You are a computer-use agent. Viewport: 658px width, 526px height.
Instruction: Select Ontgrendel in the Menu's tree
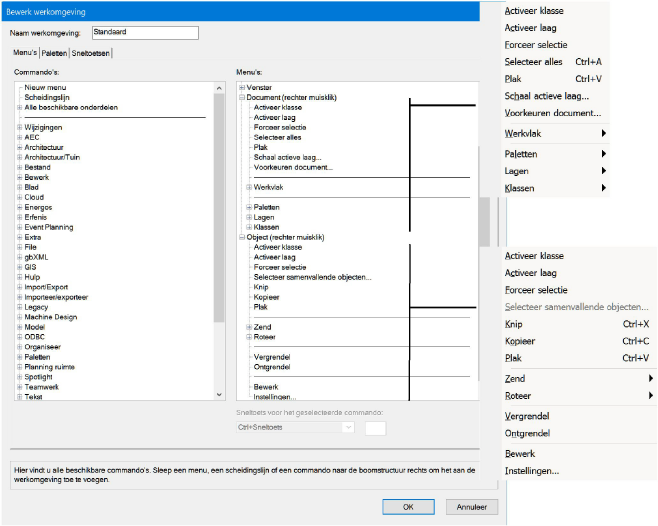(272, 367)
